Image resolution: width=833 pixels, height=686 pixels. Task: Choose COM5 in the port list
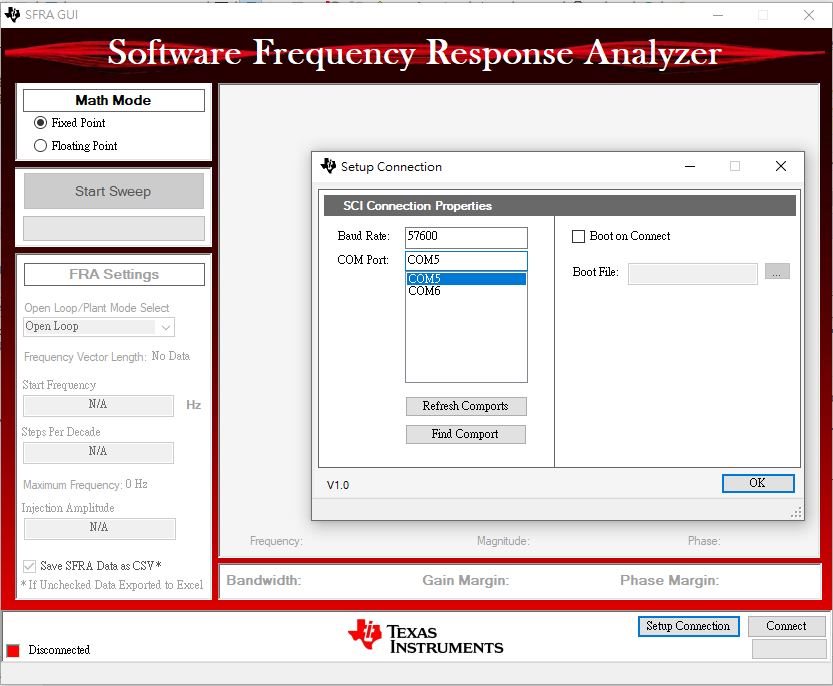coord(466,278)
